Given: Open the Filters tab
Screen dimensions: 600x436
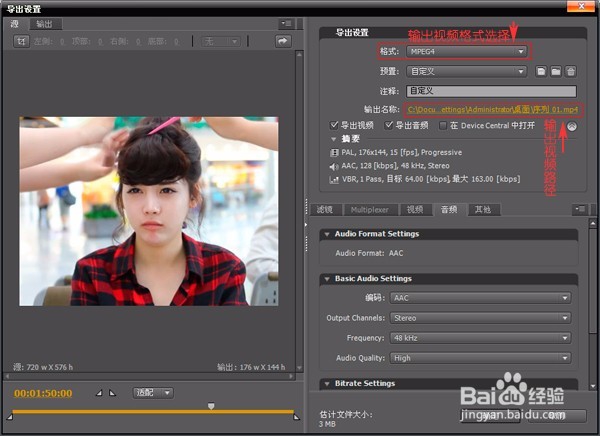Looking at the screenshot, I should tap(325, 209).
